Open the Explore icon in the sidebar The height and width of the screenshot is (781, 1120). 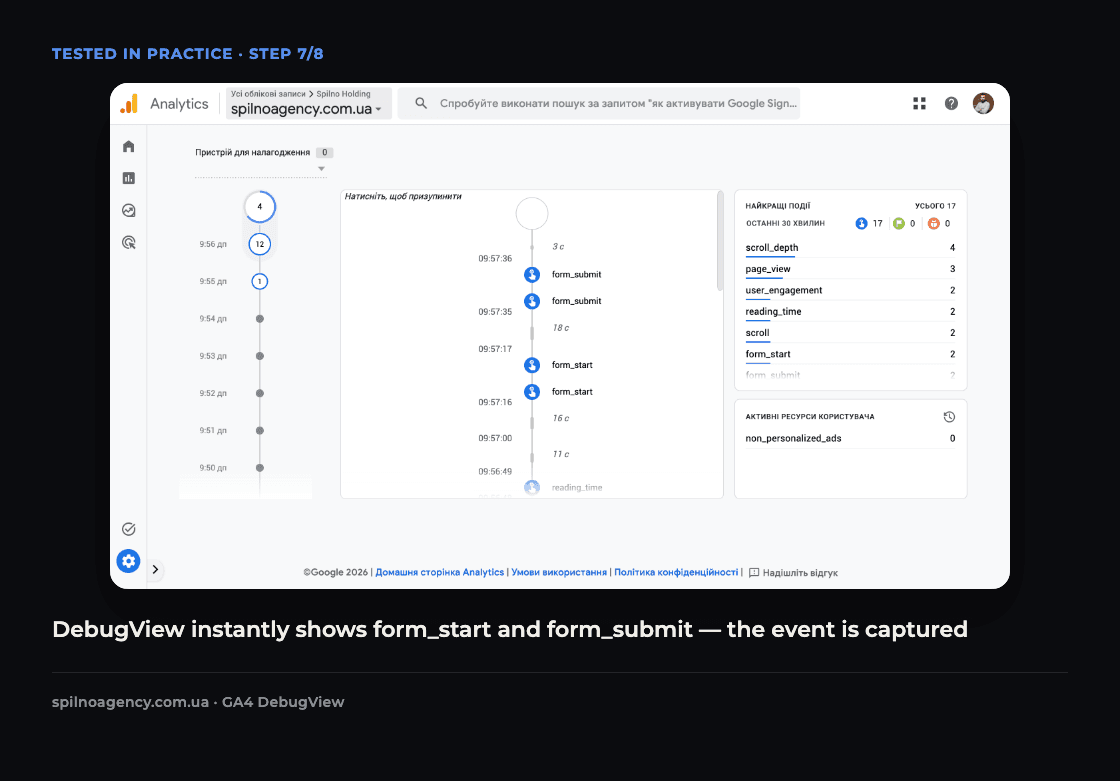[129, 210]
